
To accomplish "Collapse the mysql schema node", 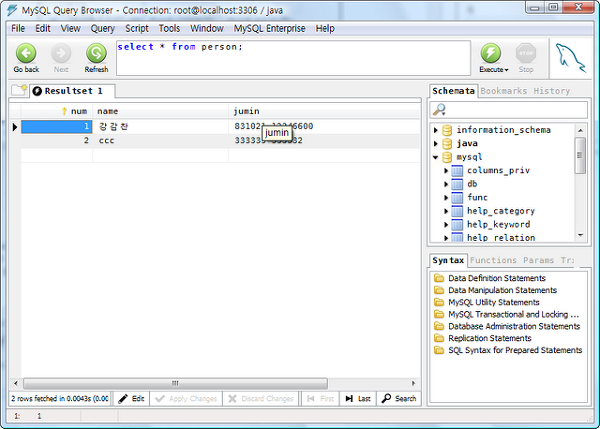I will pyautogui.click(x=435, y=157).
